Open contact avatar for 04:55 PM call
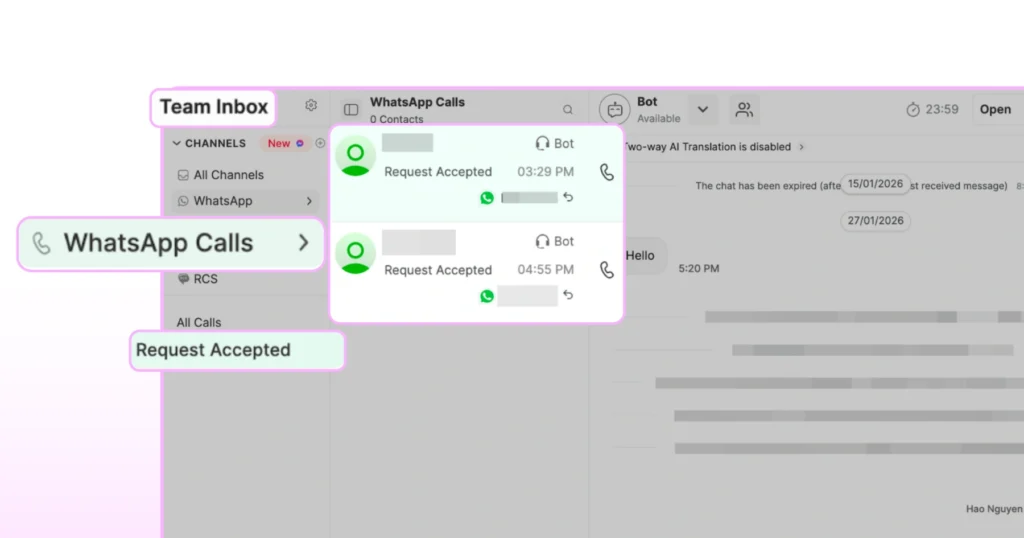The width and height of the screenshot is (1024, 538). pos(355,253)
